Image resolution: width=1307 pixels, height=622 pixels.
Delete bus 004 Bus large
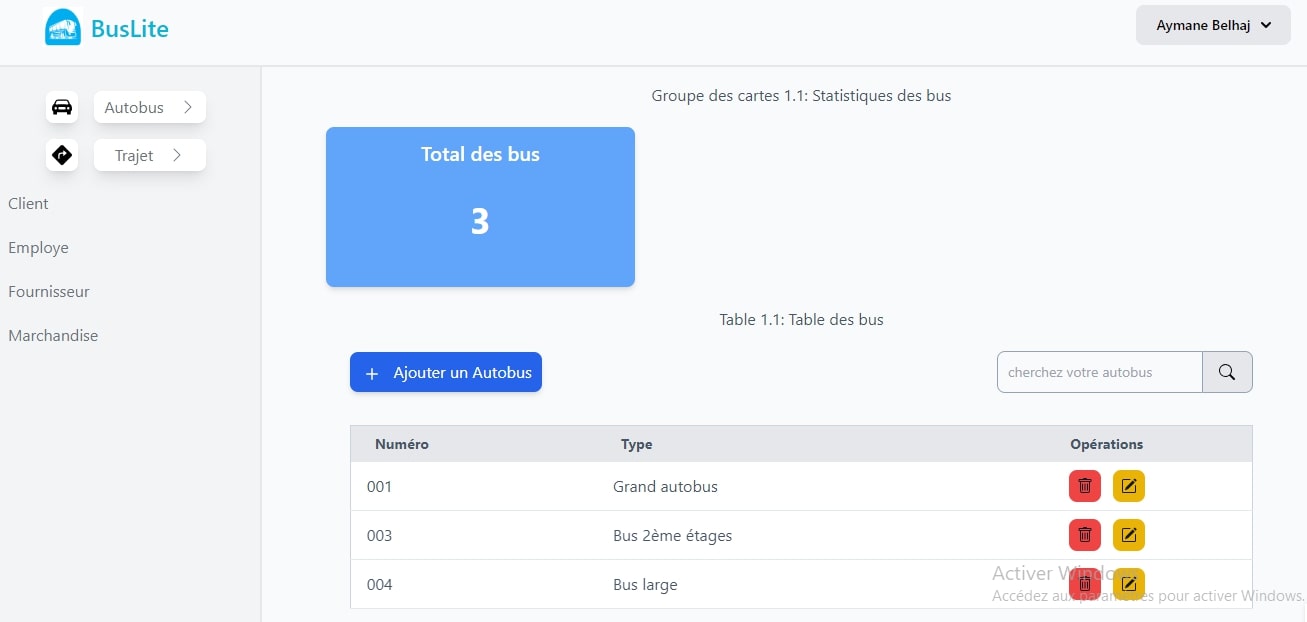point(1085,584)
